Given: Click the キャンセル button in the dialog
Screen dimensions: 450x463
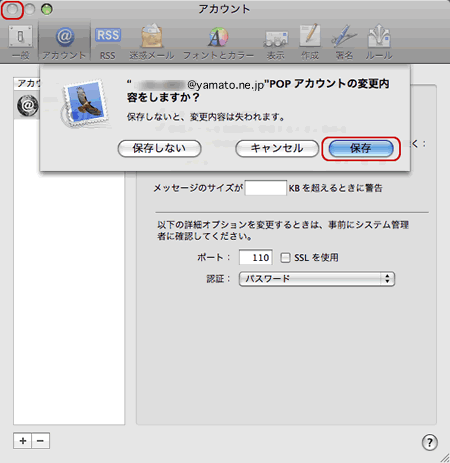Looking at the screenshot, I should coord(277,148).
